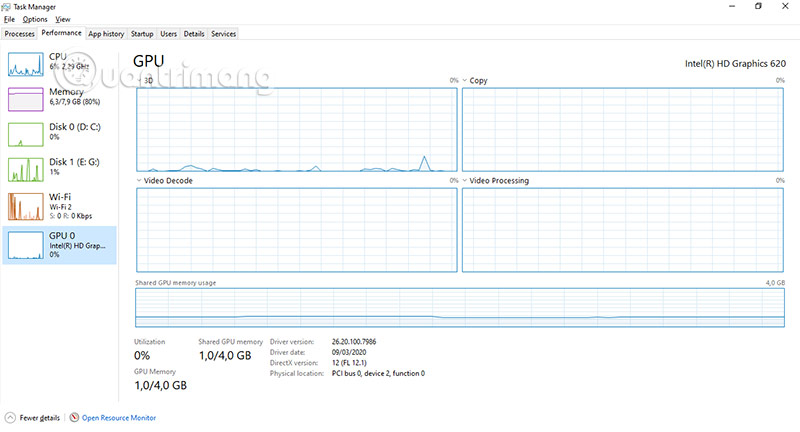Click the Task Manager title bar icon
The height and width of the screenshot is (432, 800).
(6, 7)
